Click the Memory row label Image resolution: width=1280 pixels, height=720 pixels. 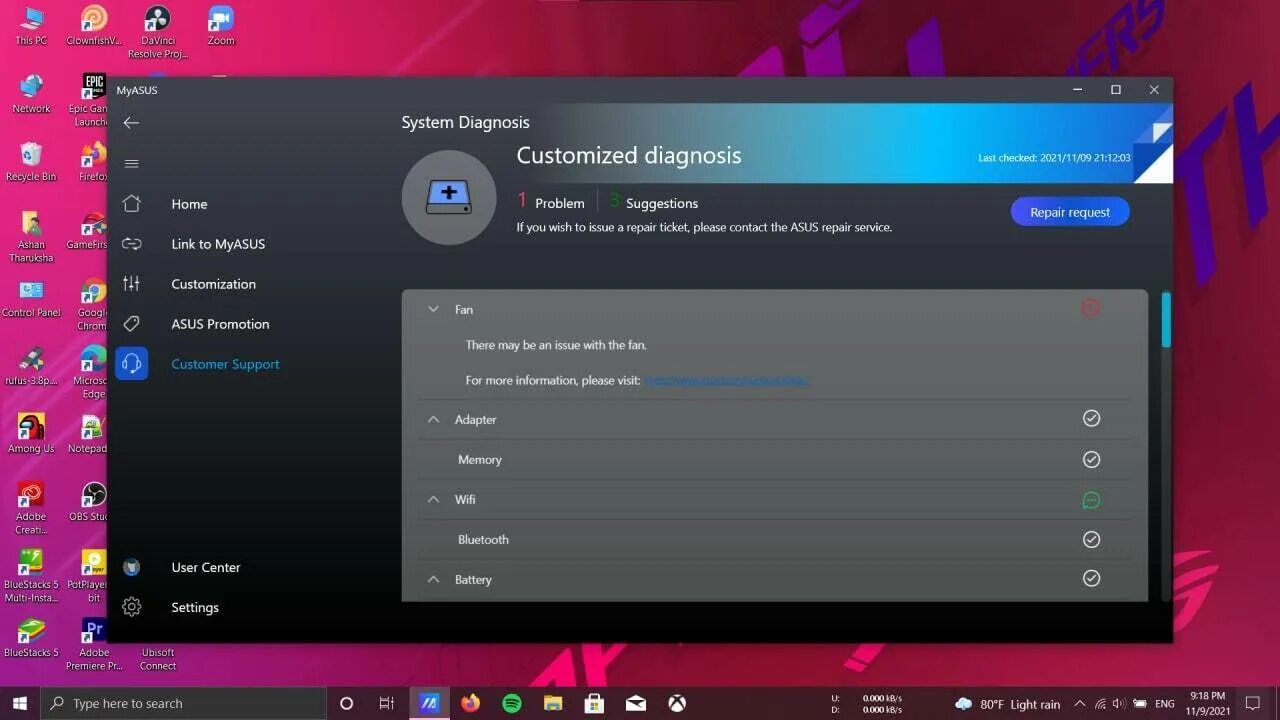[x=480, y=460]
